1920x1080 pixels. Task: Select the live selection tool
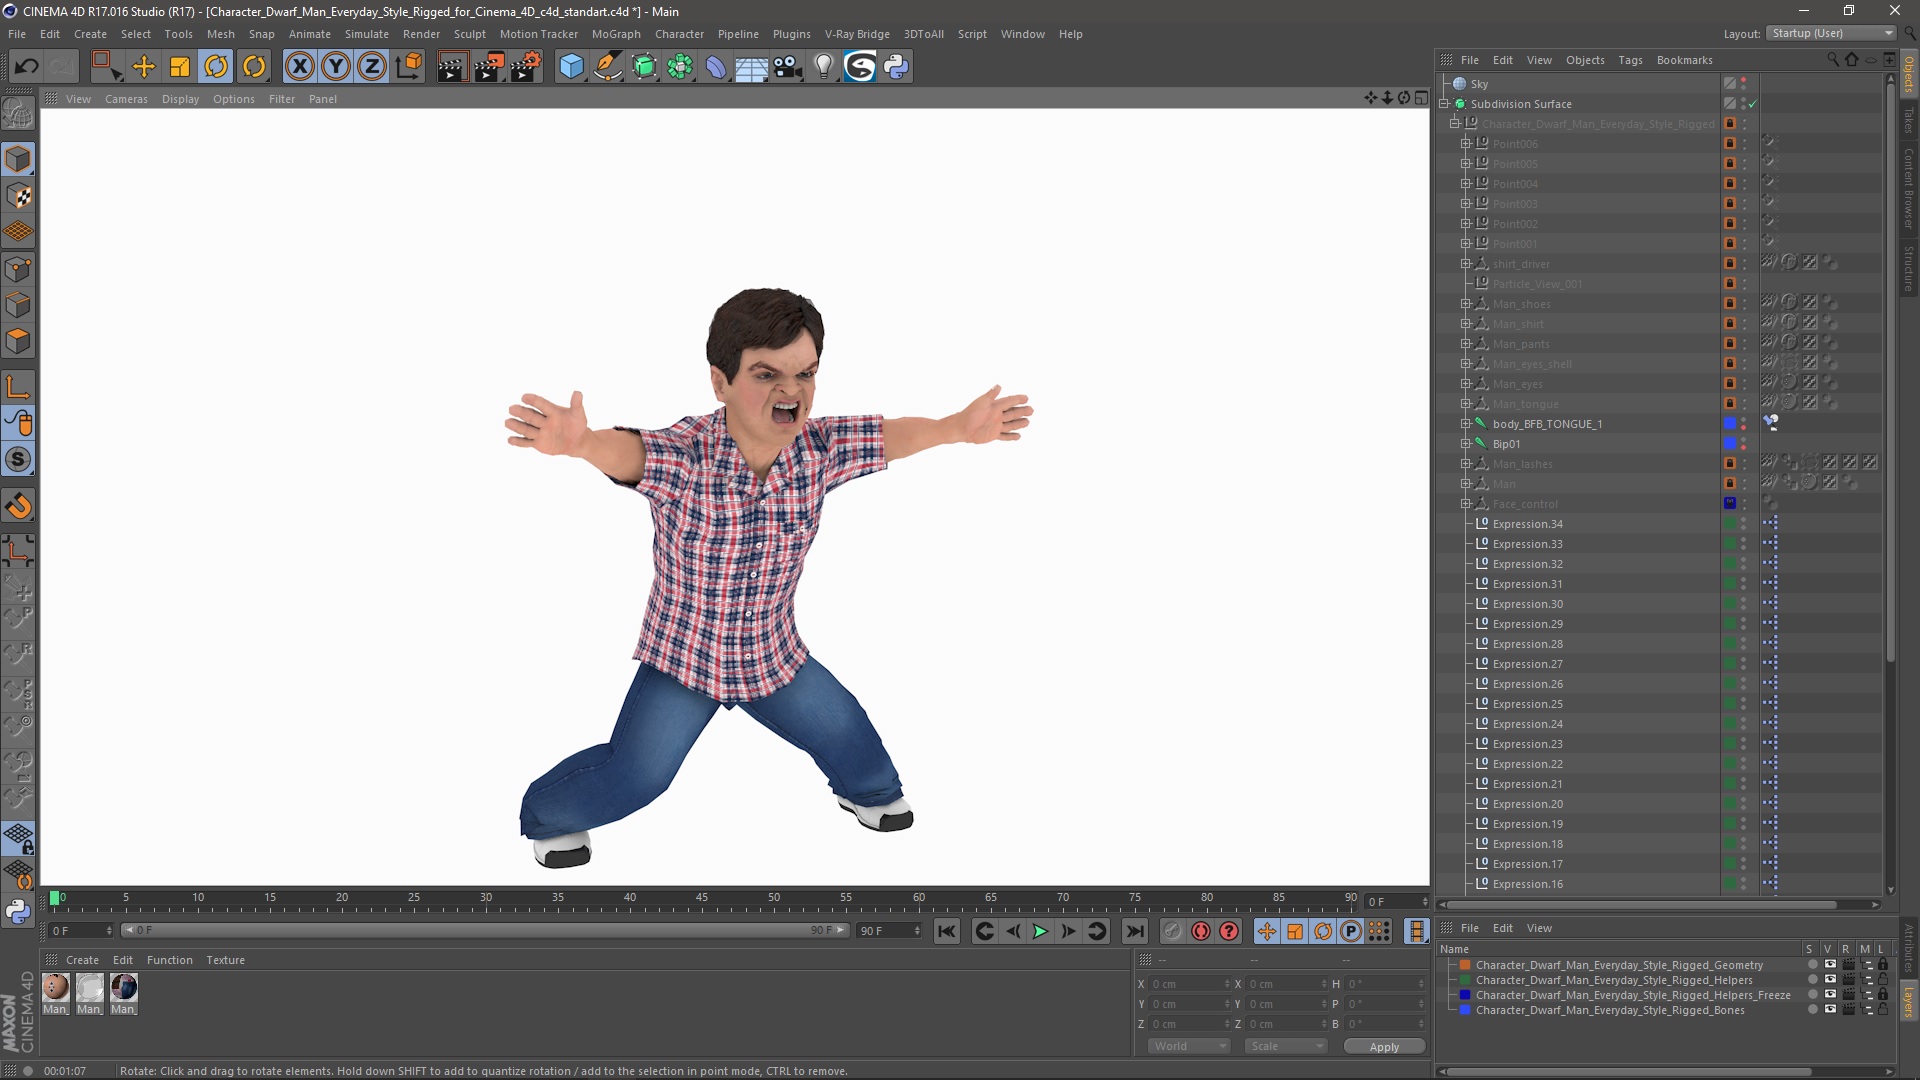click(106, 67)
